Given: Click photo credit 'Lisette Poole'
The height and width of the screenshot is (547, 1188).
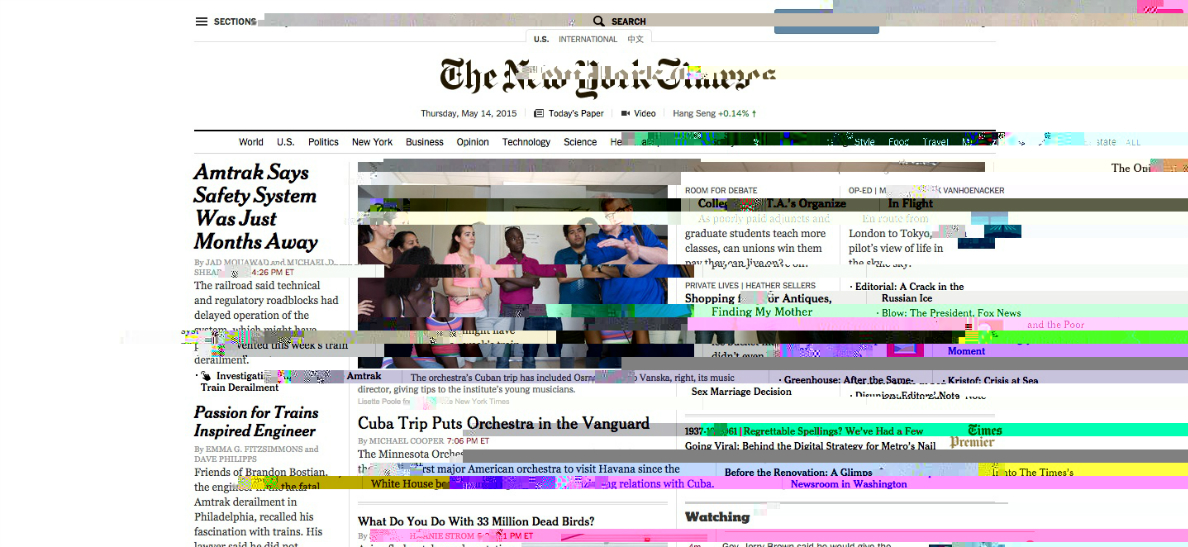Looking at the screenshot, I should point(384,402).
